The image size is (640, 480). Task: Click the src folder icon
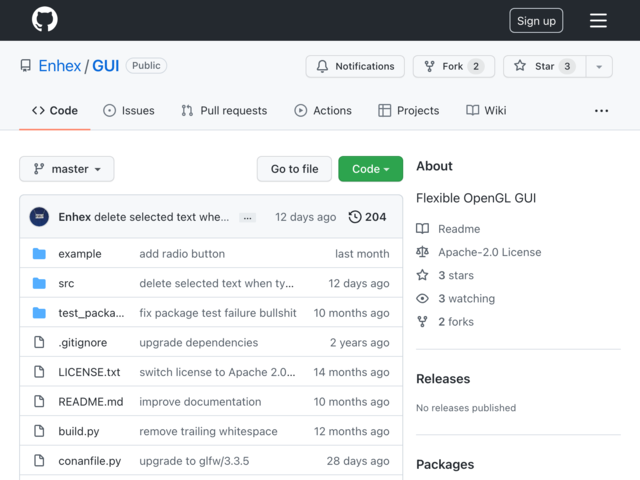click(x=39, y=283)
